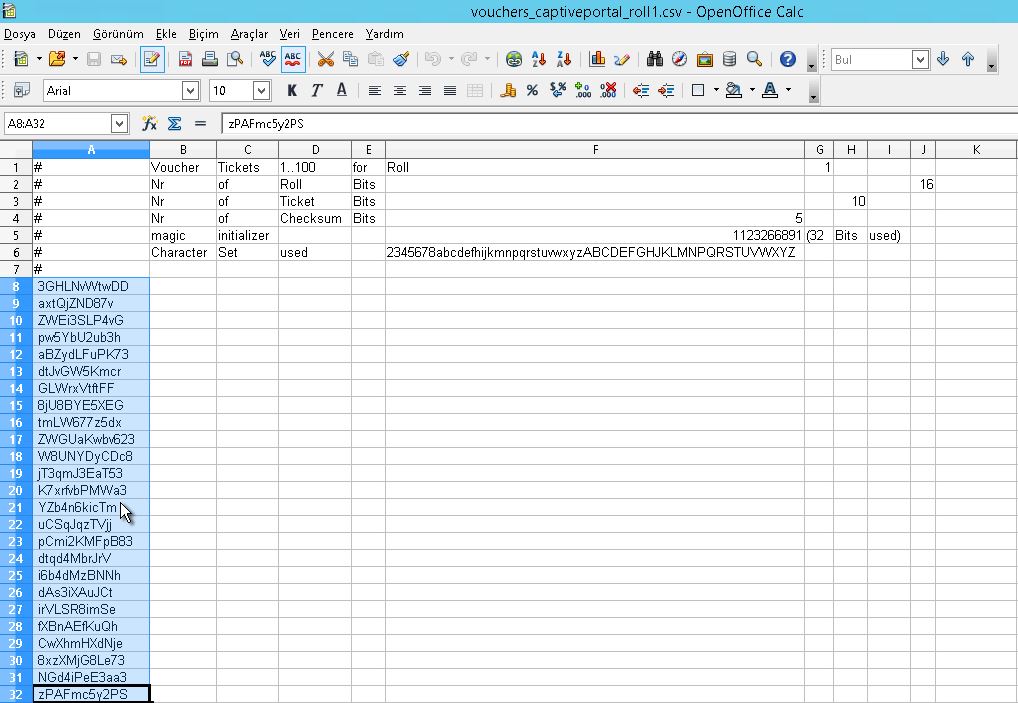The width and height of the screenshot is (1018, 703).
Task: Select row 5 header
Action: (16, 235)
